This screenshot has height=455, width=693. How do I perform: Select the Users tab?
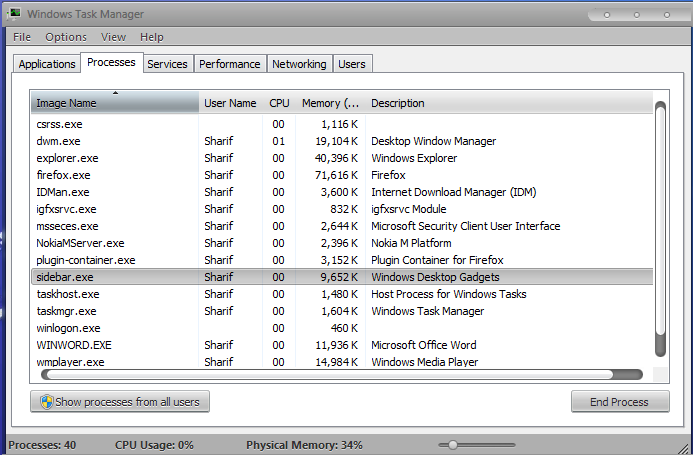pos(352,64)
